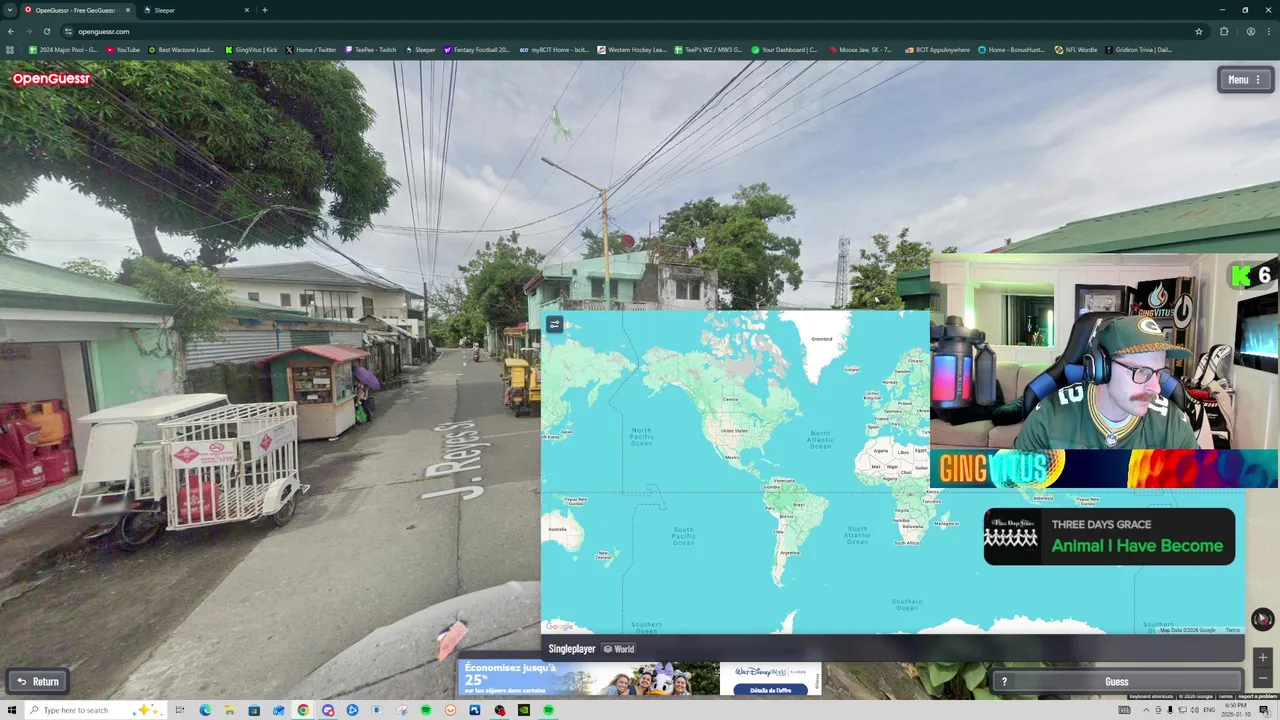1280x720 pixels.
Task: Open the Sleeper bookmark
Action: (420, 49)
